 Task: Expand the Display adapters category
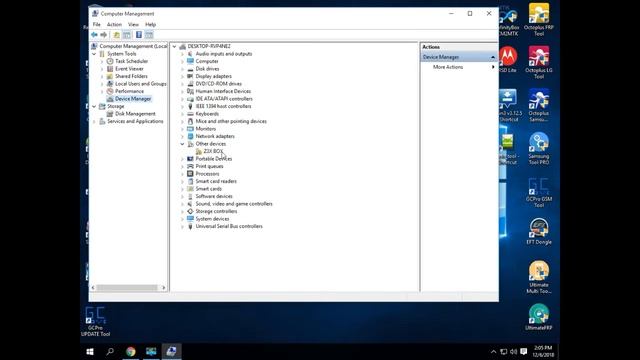click(x=182, y=76)
